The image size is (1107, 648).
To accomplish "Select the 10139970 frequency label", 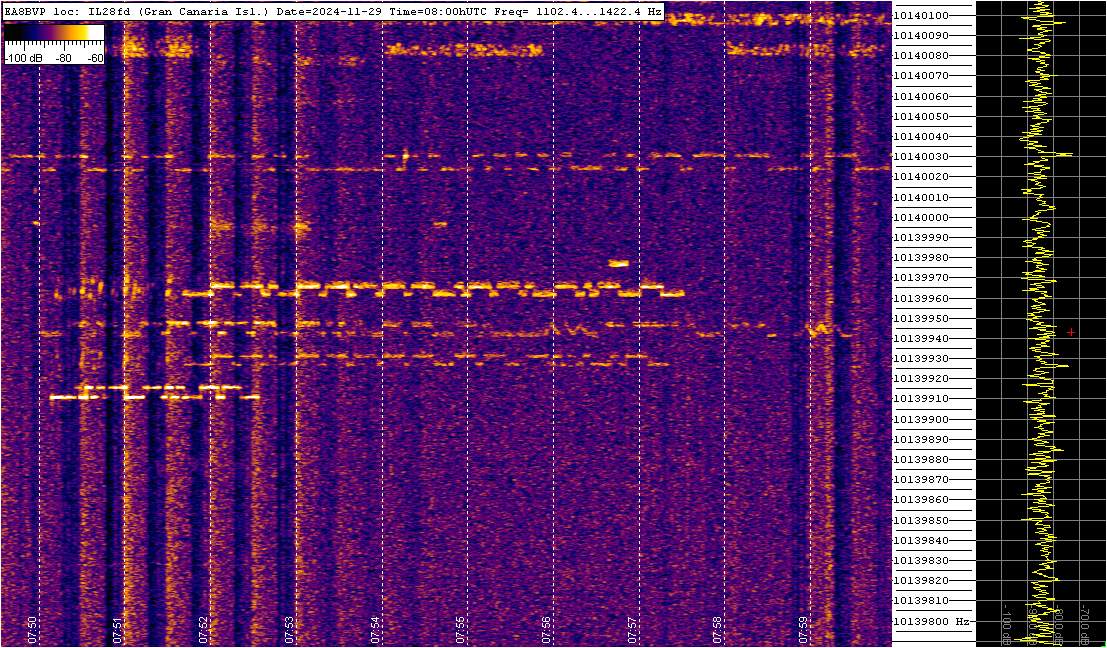I will [x=921, y=278].
